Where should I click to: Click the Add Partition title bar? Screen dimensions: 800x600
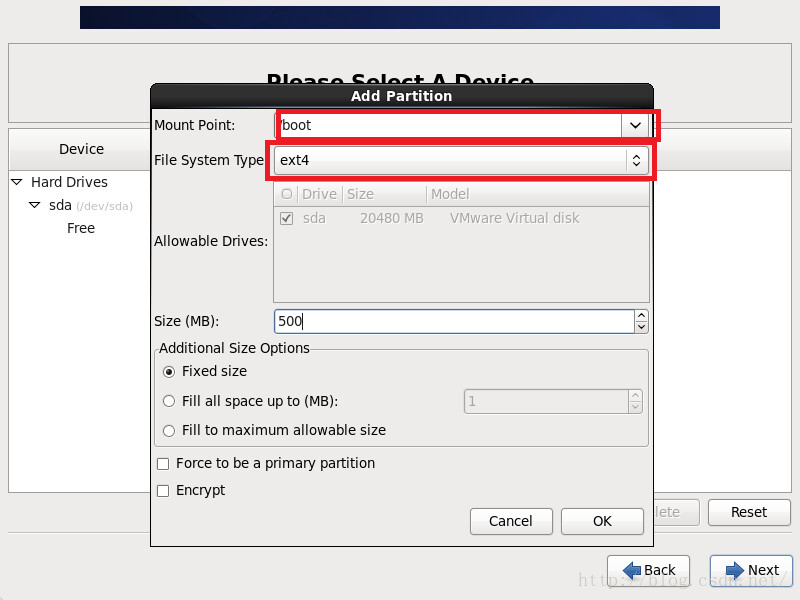402,96
